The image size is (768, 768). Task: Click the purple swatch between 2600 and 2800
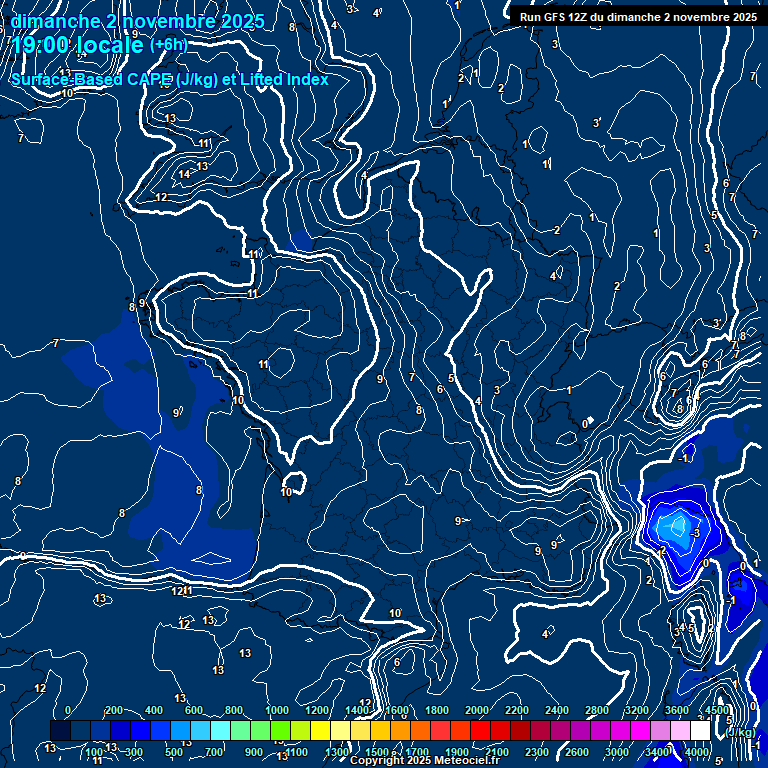click(580, 730)
